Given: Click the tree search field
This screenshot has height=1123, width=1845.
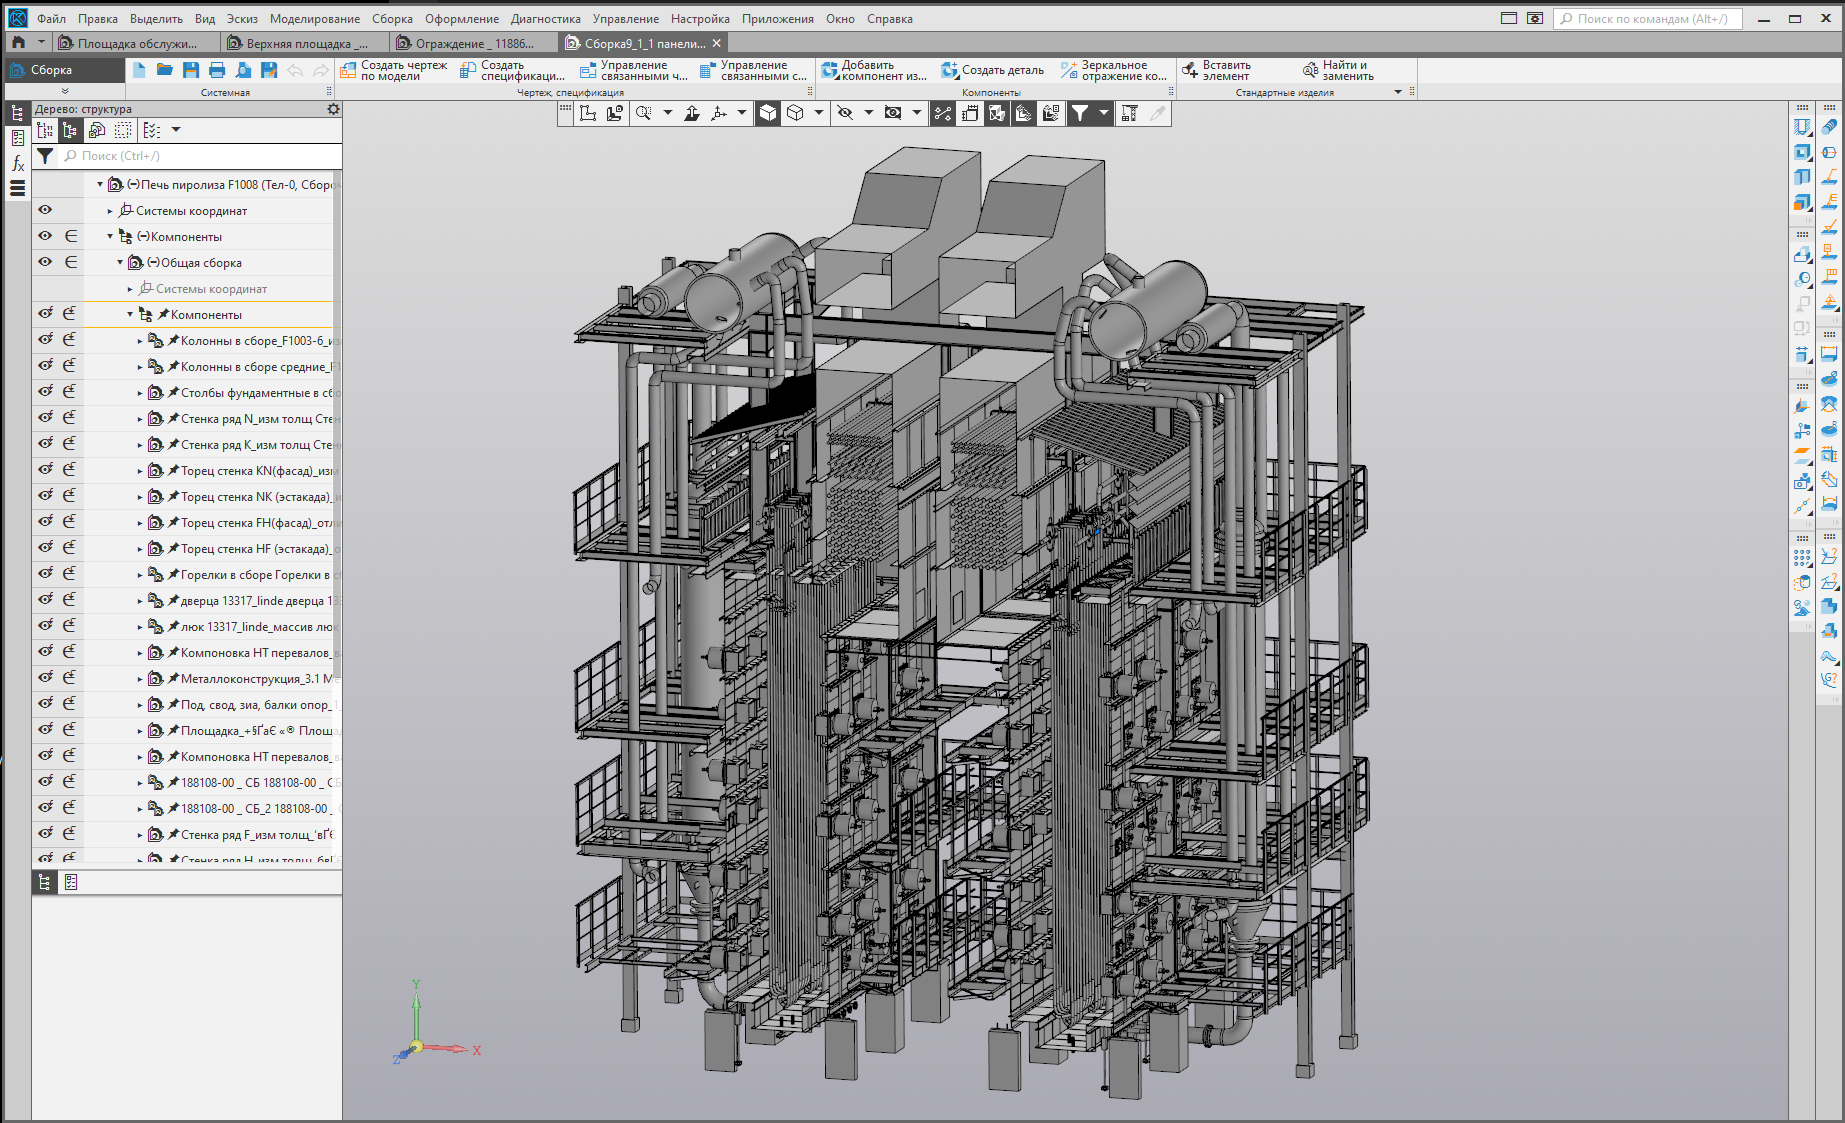Looking at the screenshot, I should pos(200,156).
